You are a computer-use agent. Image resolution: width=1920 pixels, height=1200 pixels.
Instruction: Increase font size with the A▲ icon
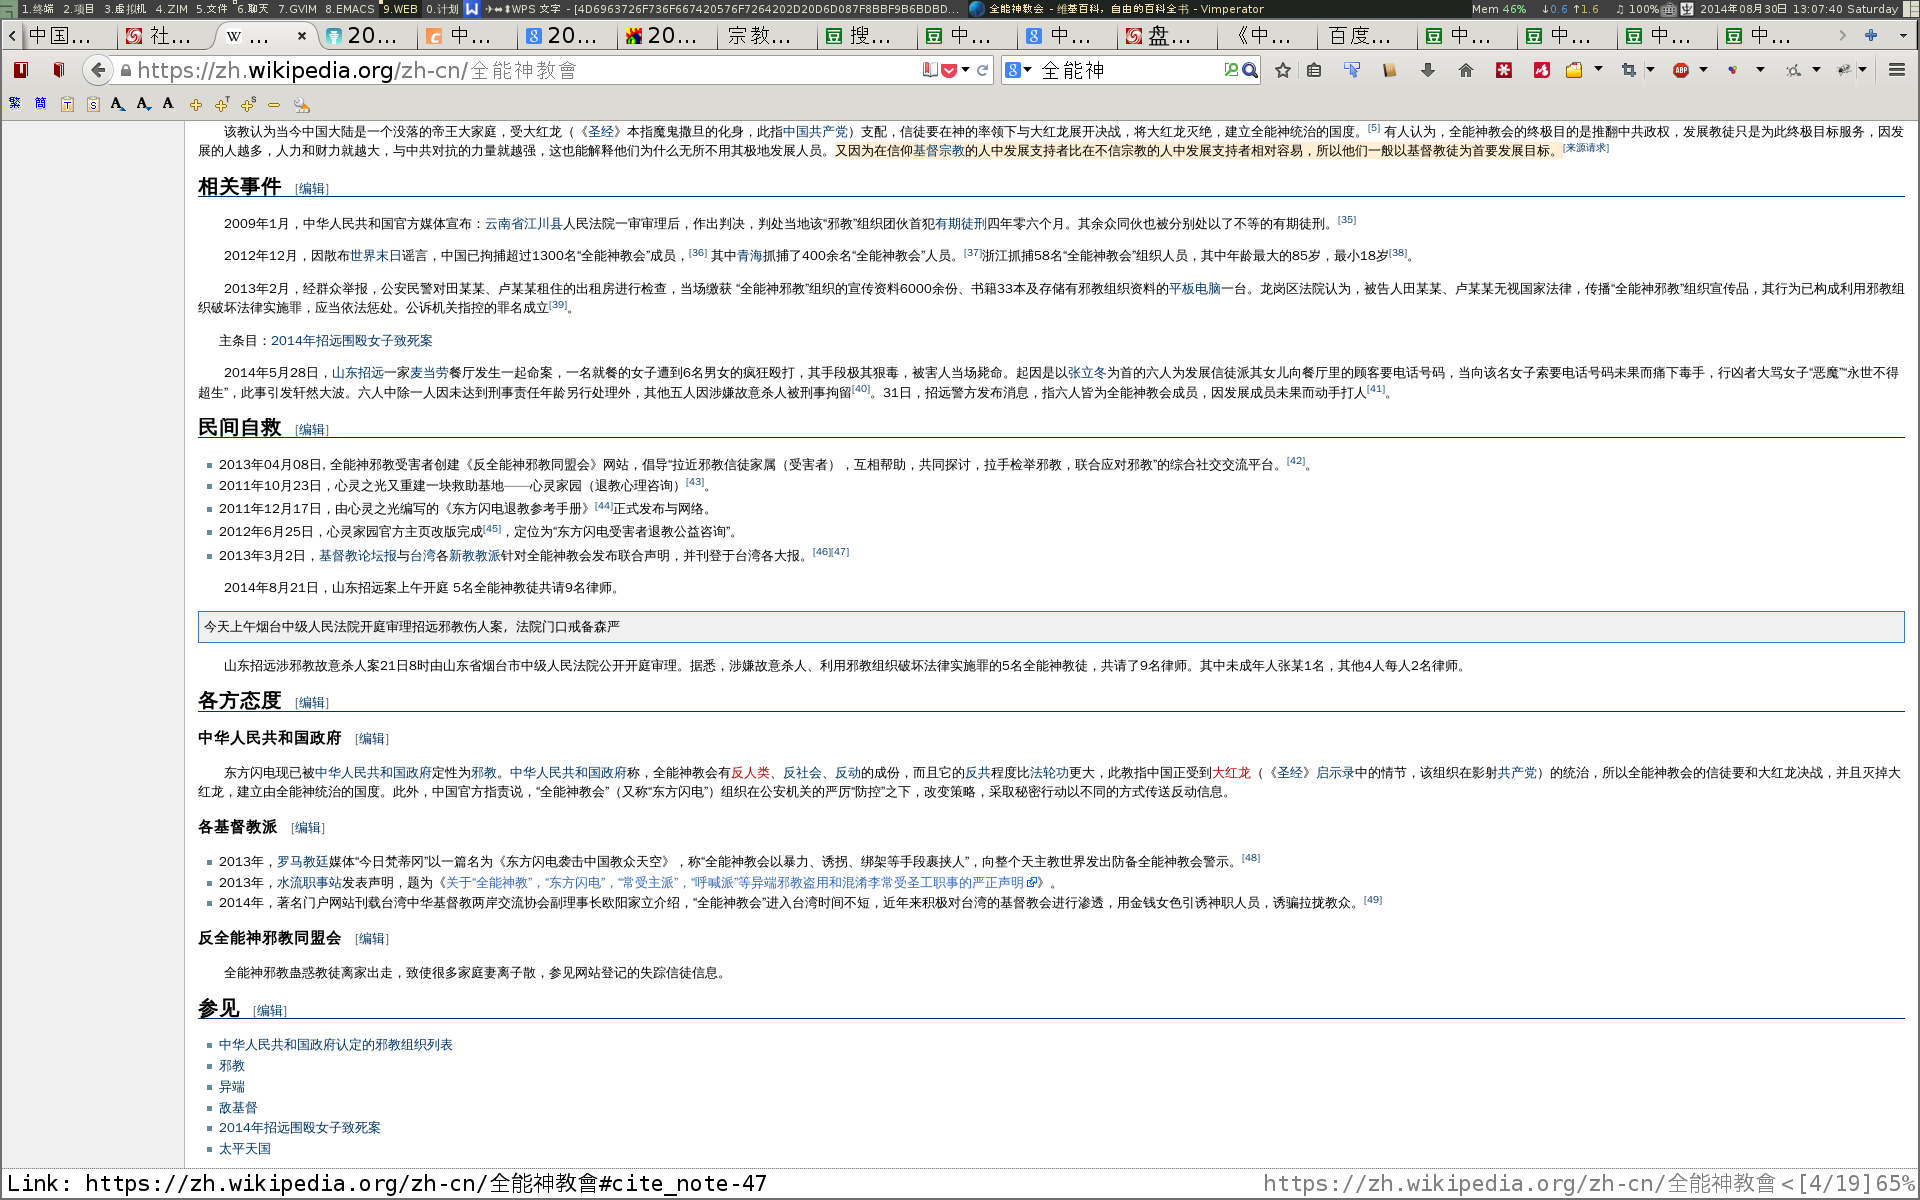[x=117, y=104]
